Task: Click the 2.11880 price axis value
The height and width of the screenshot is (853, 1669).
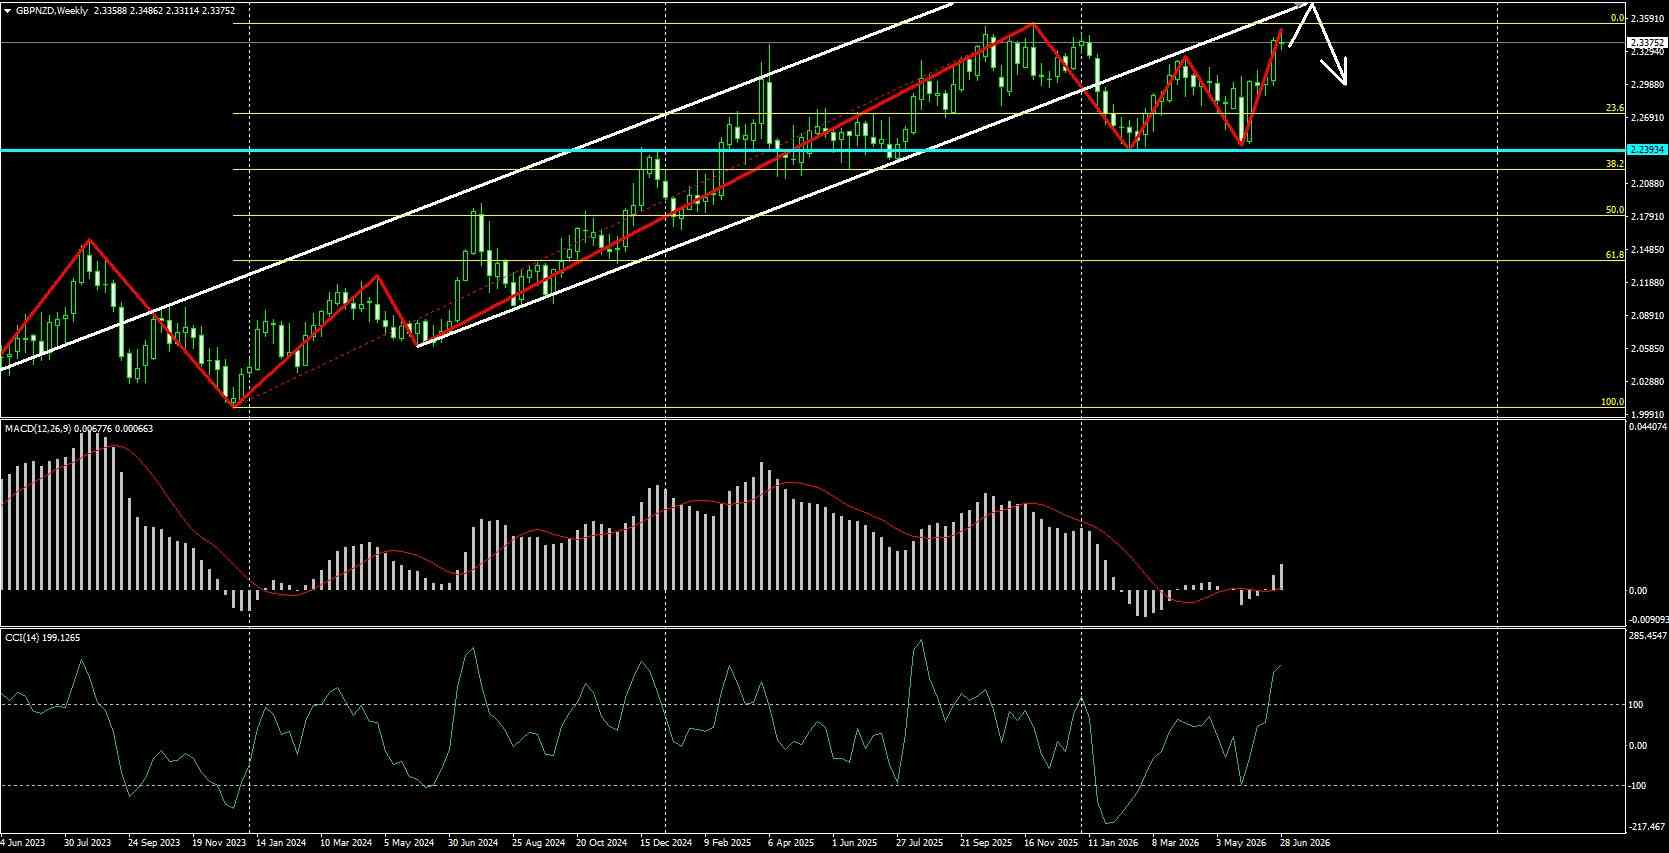Action: click(x=1646, y=282)
